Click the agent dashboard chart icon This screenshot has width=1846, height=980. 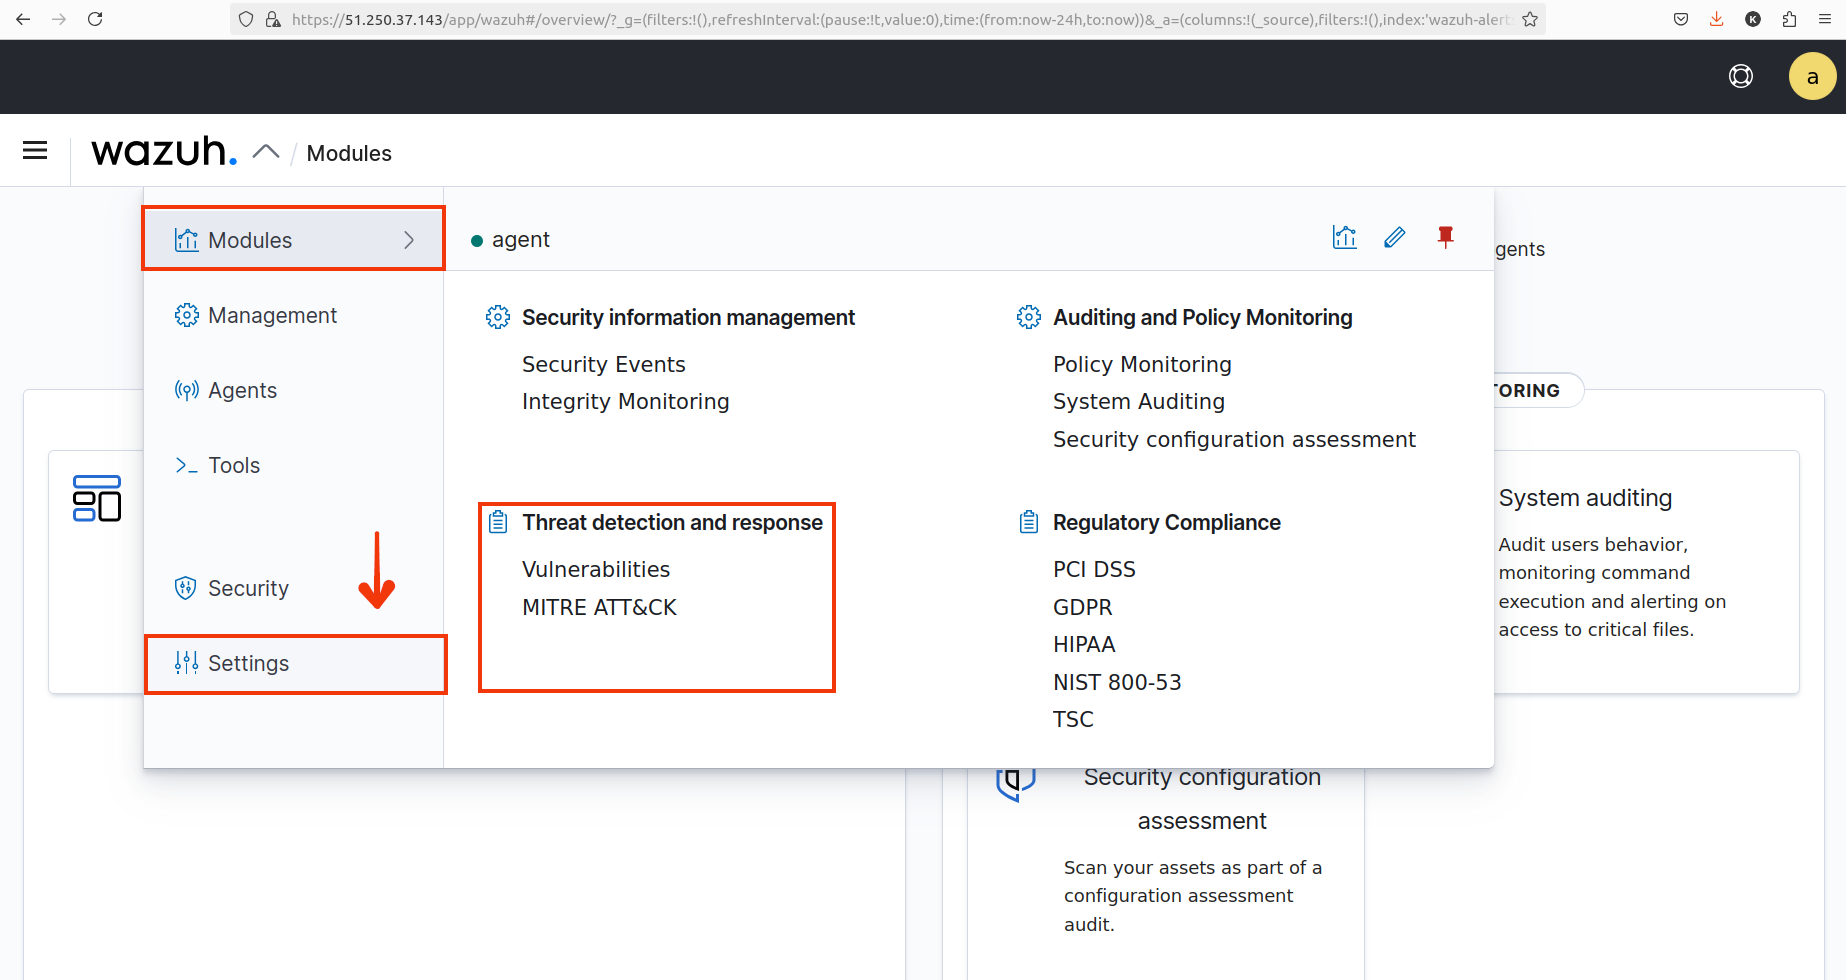pyautogui.click(x=1345, y=238)
